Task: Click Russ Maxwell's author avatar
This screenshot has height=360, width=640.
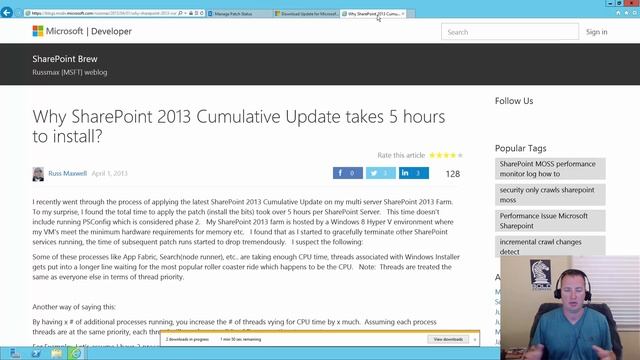Action: tap(38, 174)
